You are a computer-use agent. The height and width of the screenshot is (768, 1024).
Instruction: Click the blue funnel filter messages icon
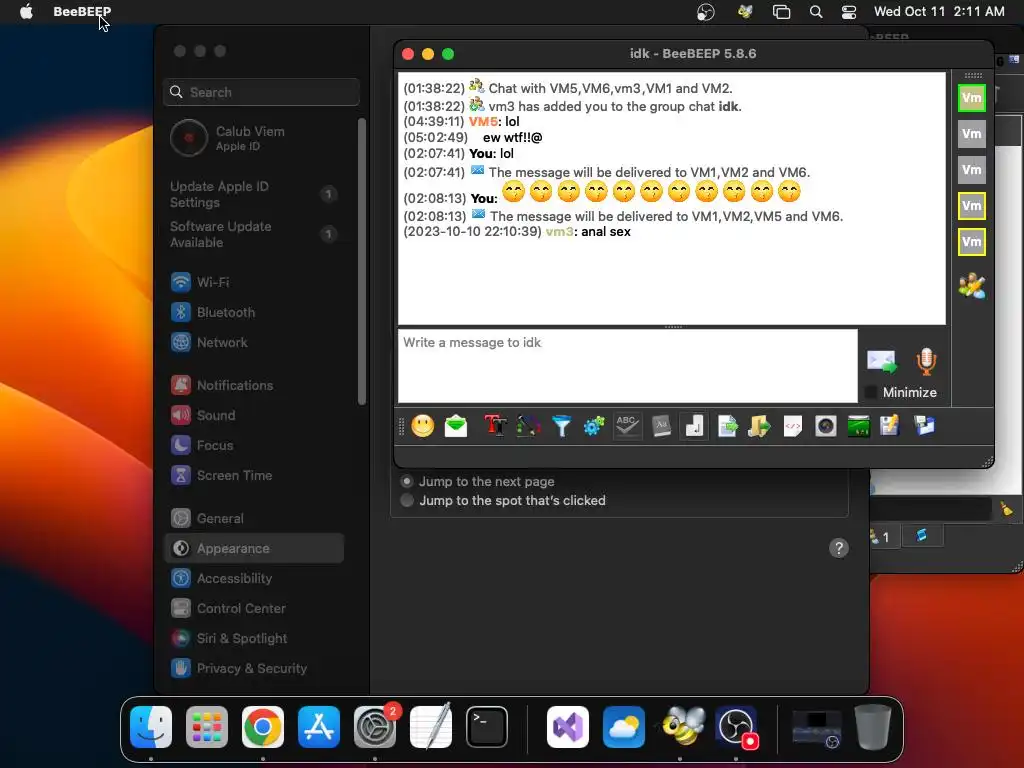pyautogui.click(x=561, y=426)
